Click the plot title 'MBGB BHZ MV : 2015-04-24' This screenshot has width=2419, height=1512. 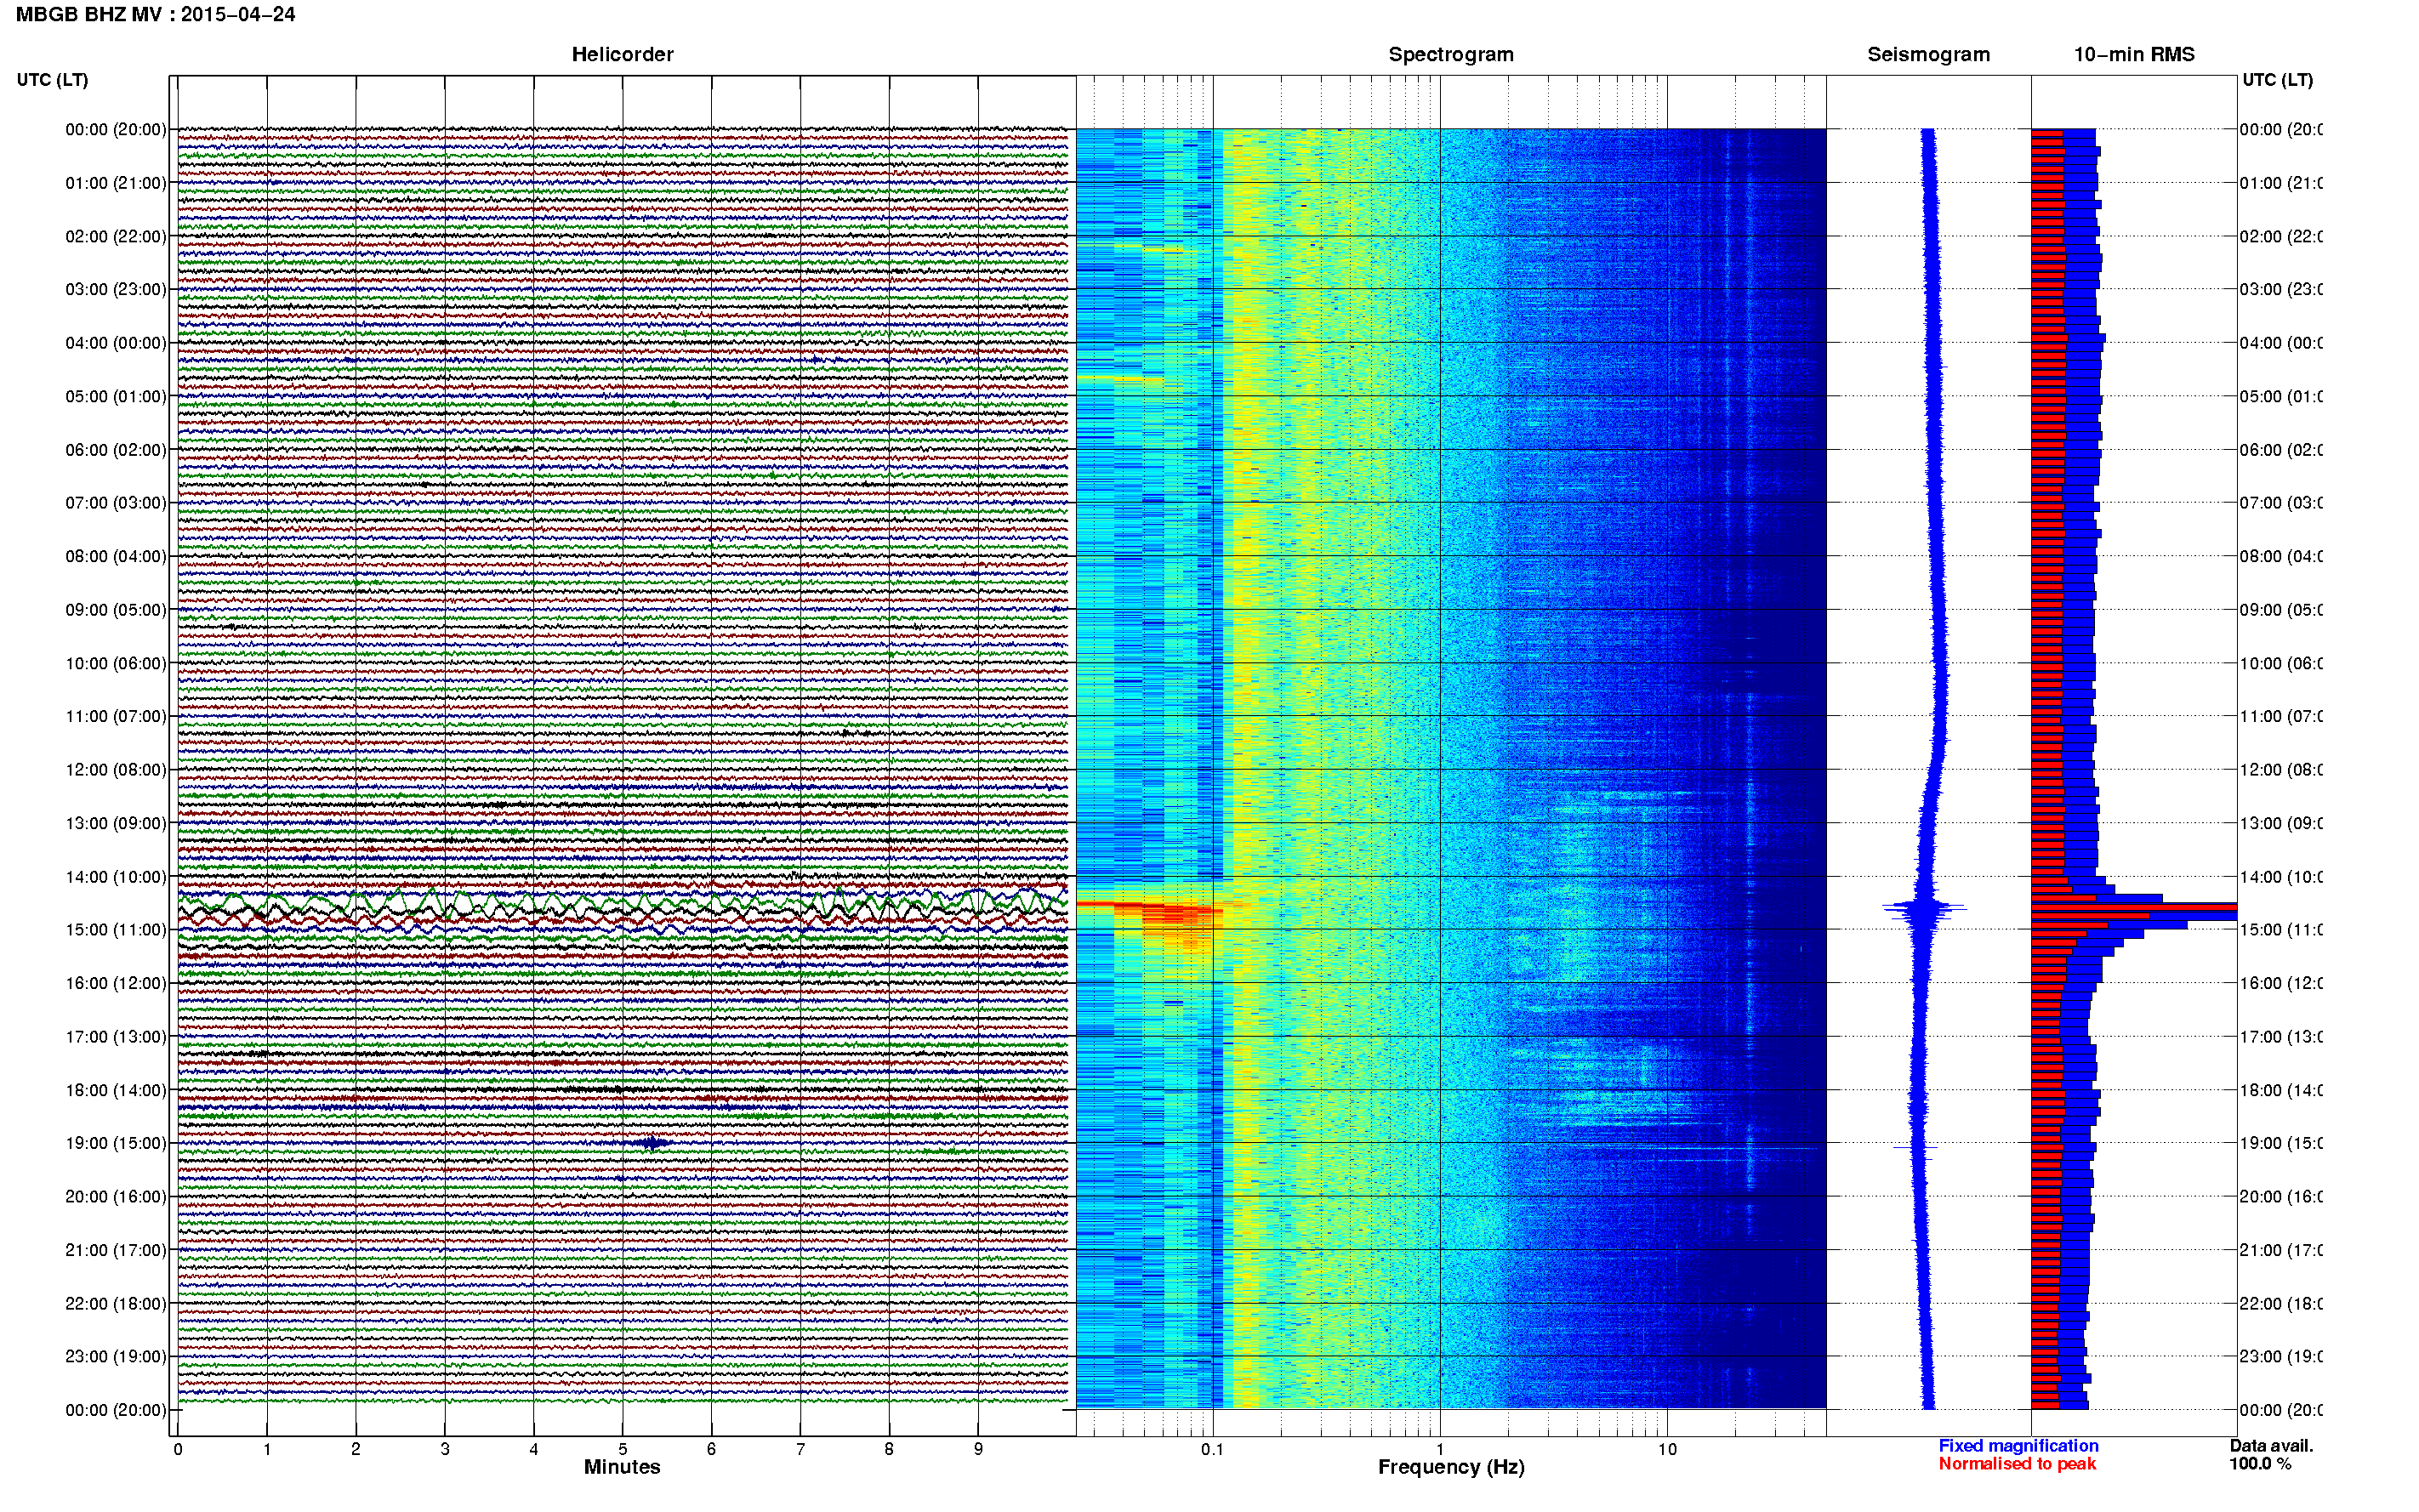tap(155, 15)
